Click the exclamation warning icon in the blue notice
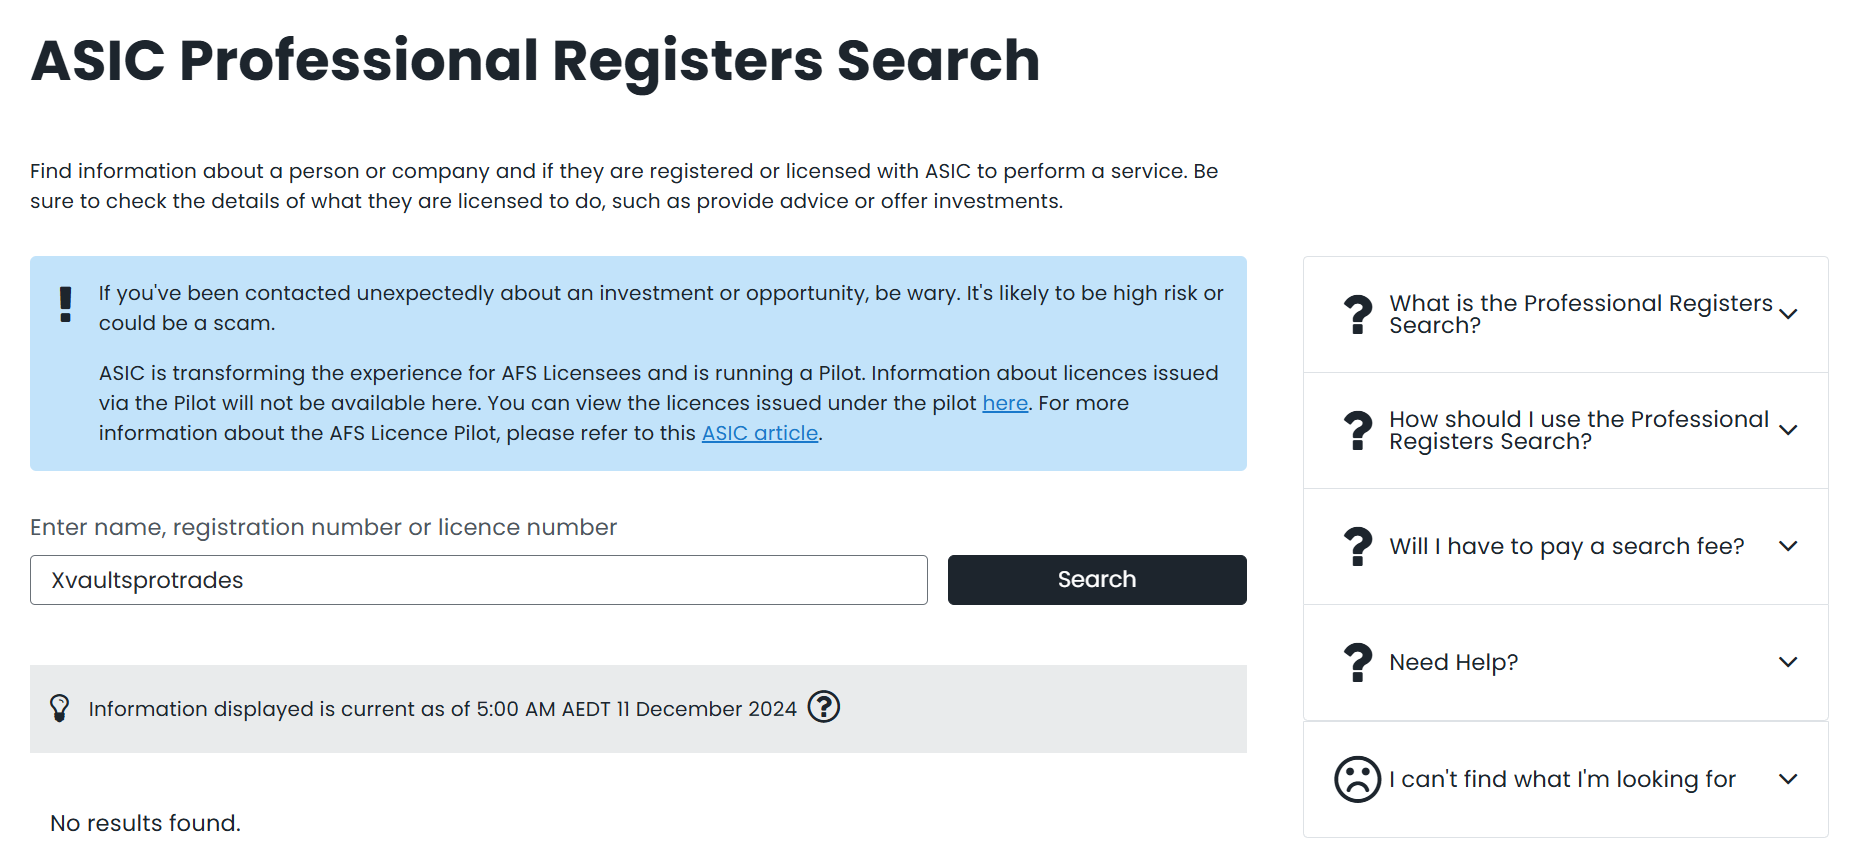 pyautogui.click(x=66, y=304)
